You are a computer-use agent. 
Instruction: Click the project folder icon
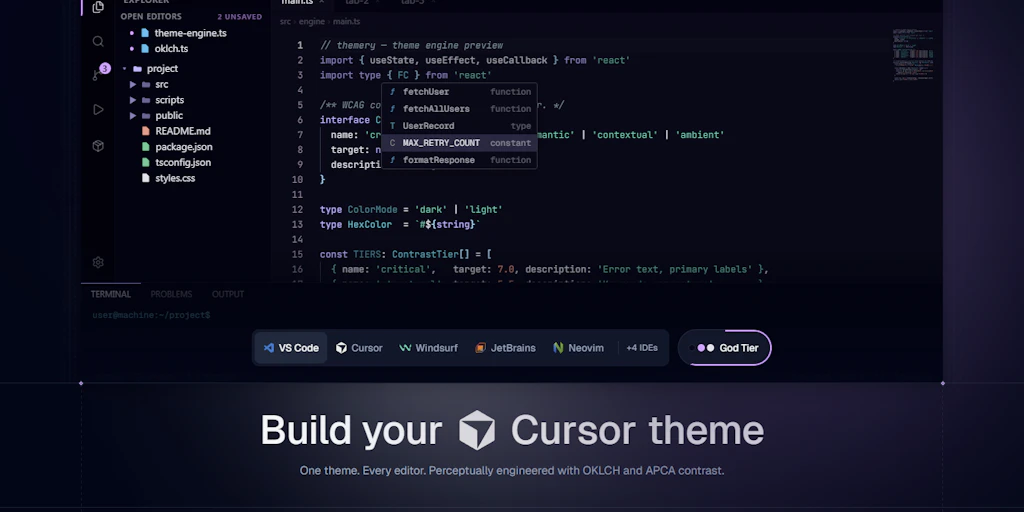pos(137,69)
